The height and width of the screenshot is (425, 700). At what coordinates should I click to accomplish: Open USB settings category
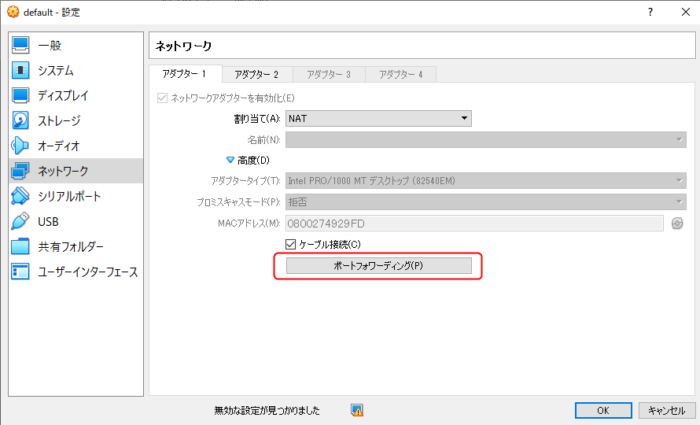click(76, 221)
